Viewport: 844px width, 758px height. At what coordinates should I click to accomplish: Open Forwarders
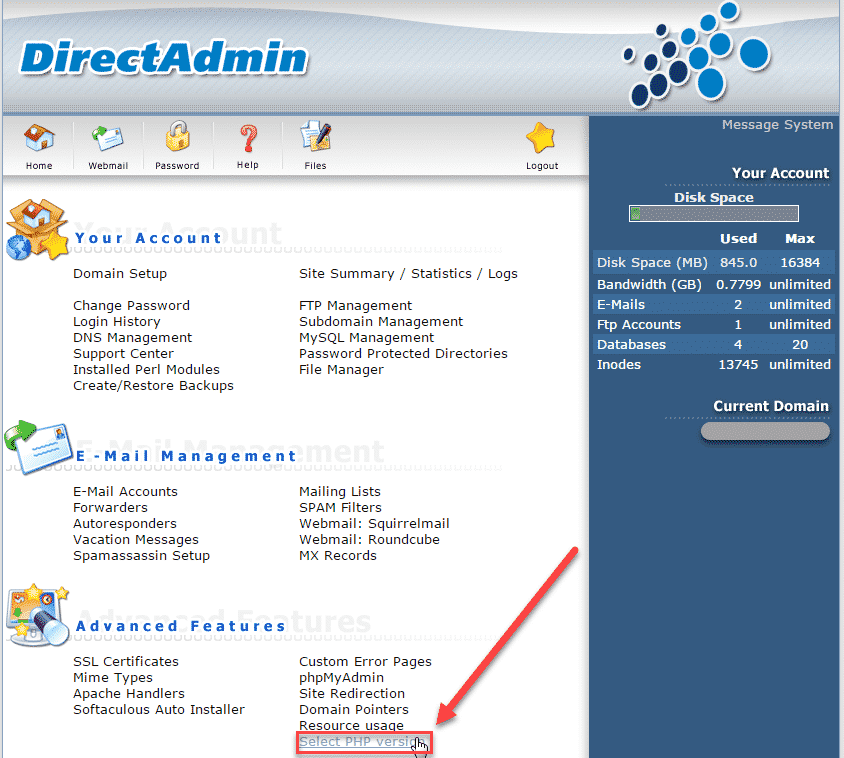[110, 507]
